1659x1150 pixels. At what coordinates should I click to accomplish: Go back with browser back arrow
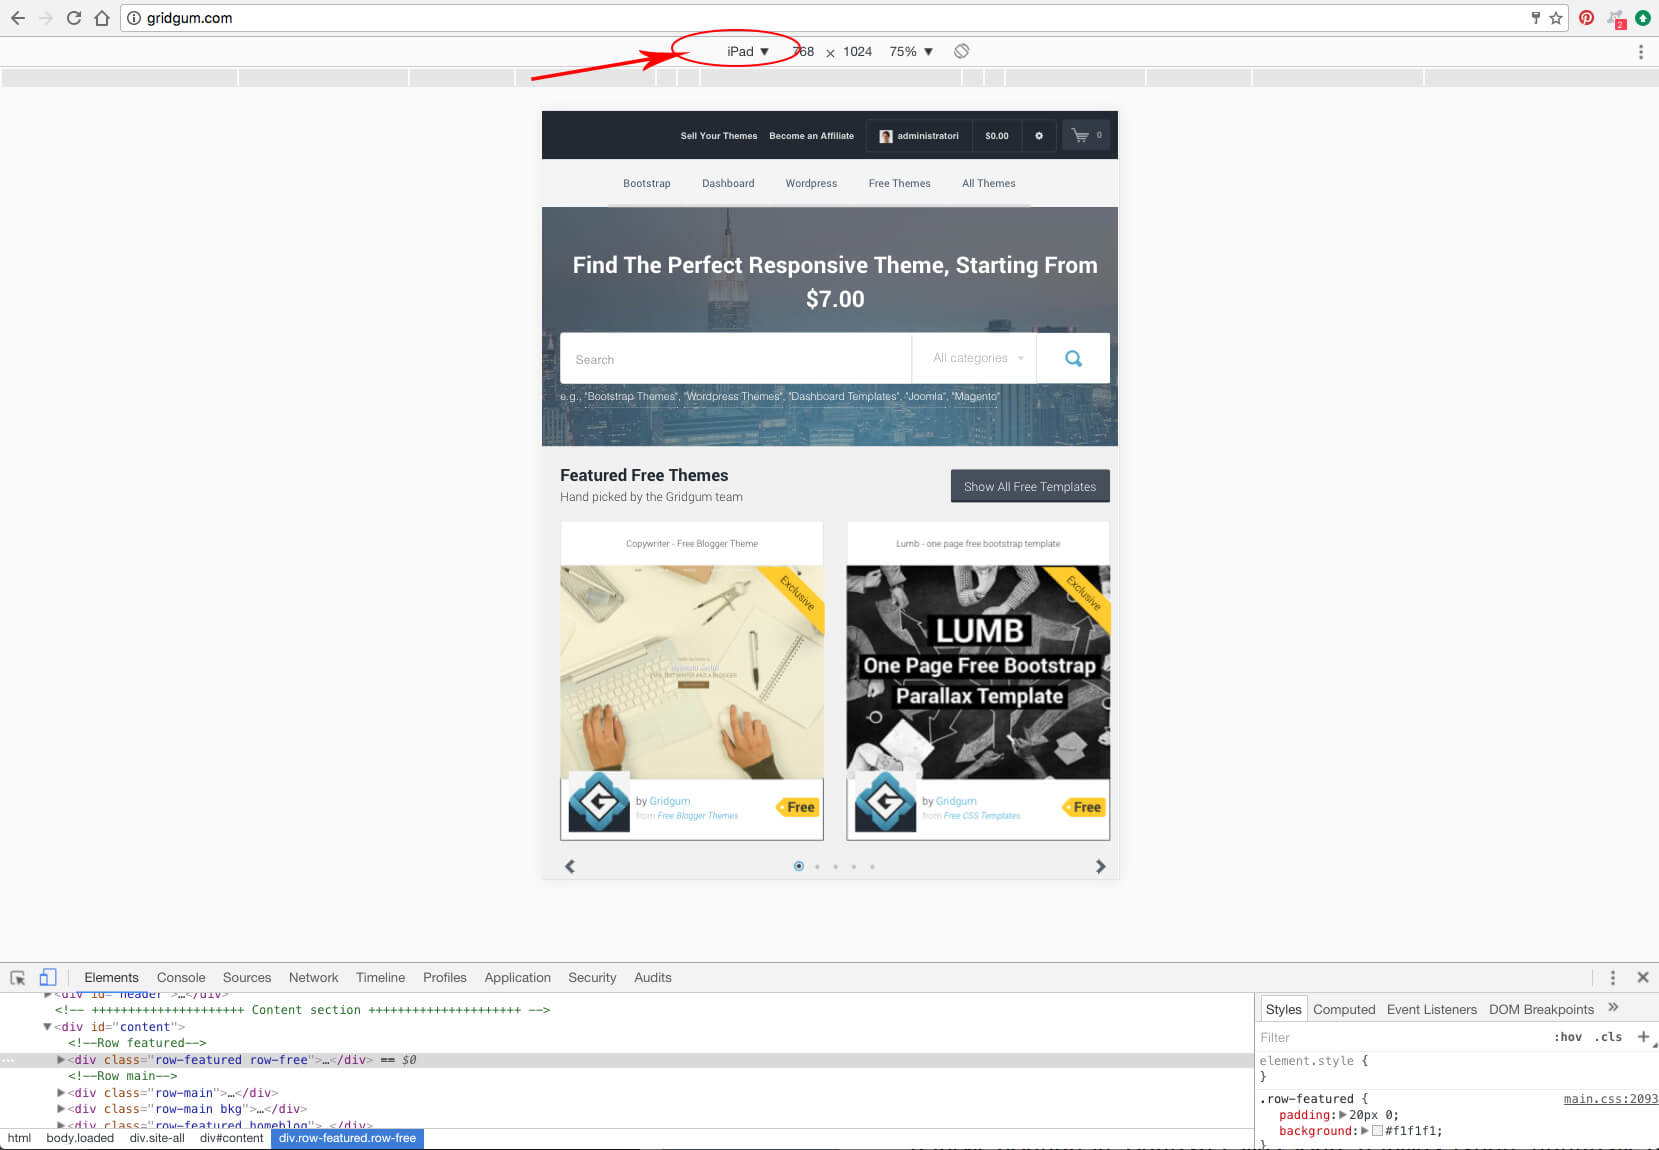click(x=18, y=18)
